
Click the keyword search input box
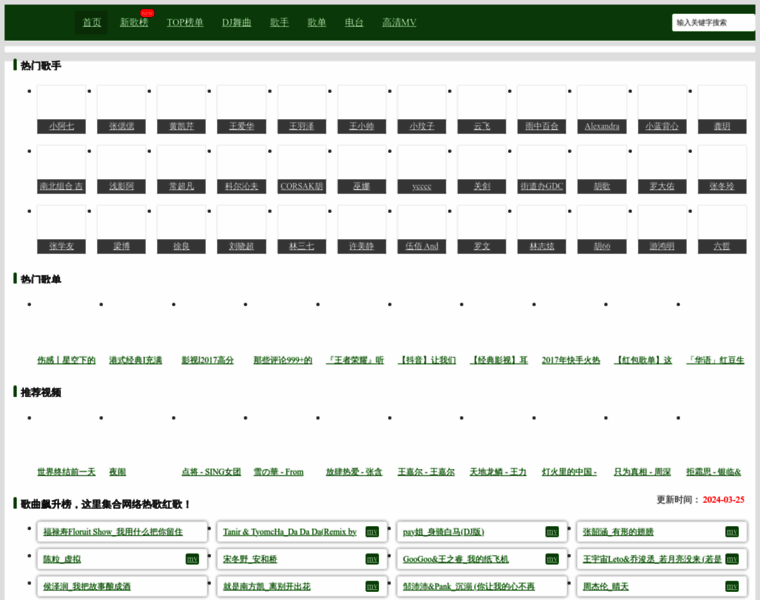point(712,22)
